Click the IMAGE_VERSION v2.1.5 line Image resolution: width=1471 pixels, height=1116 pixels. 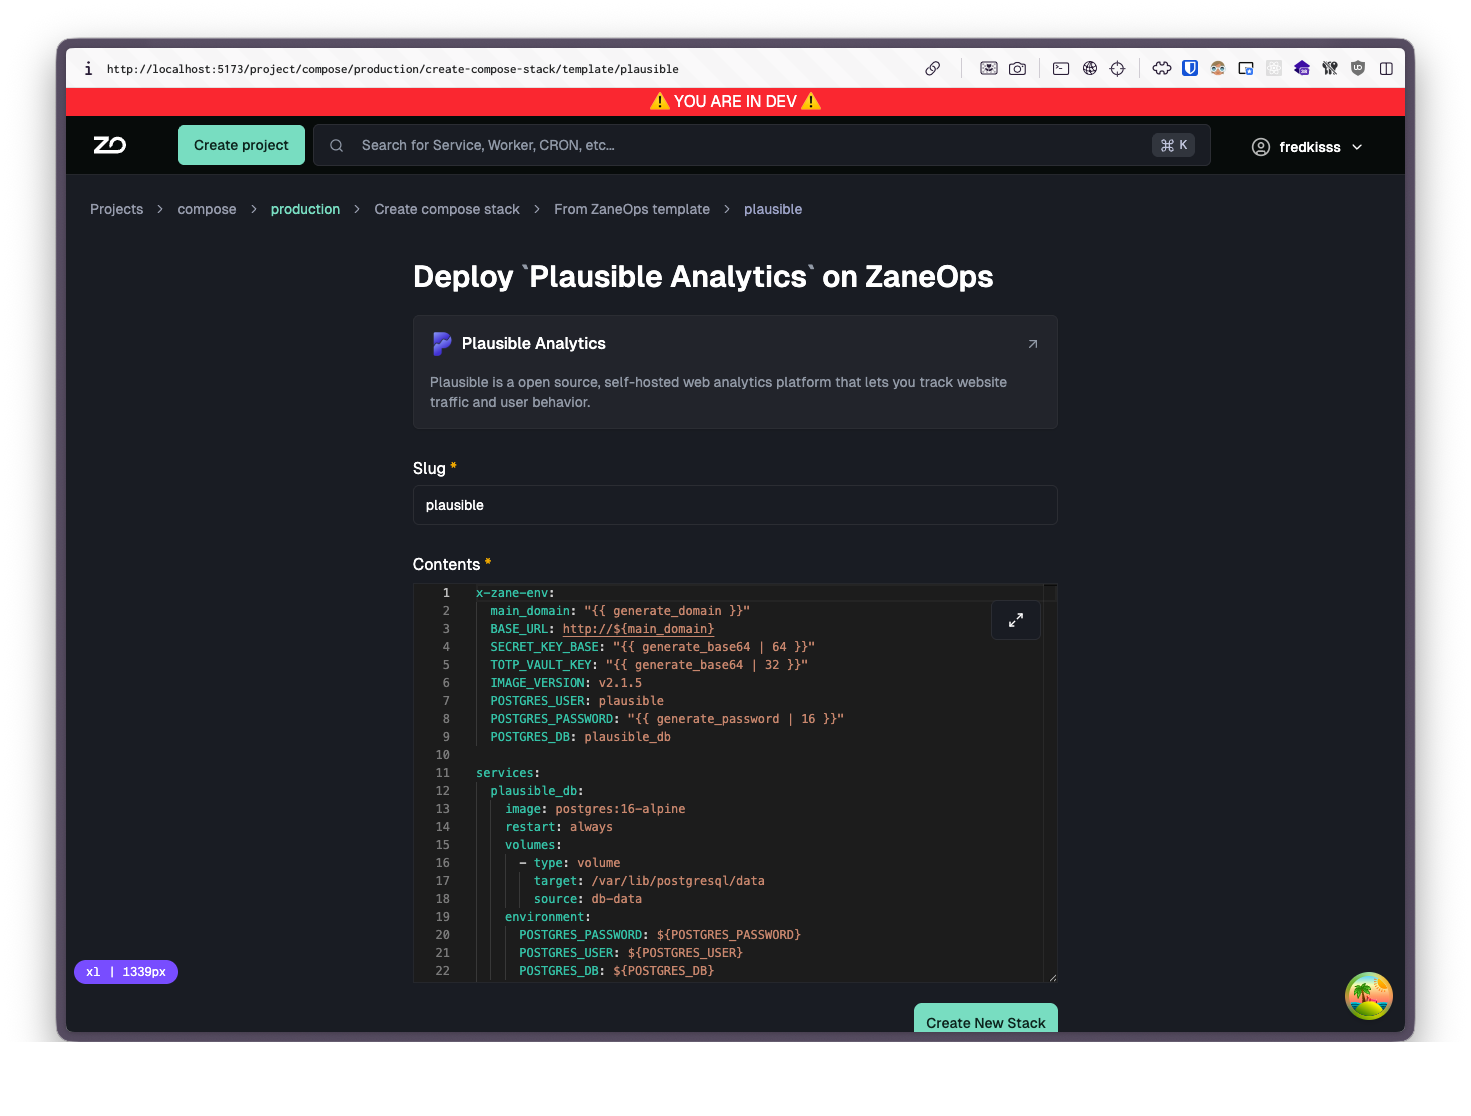click(566, 683)
